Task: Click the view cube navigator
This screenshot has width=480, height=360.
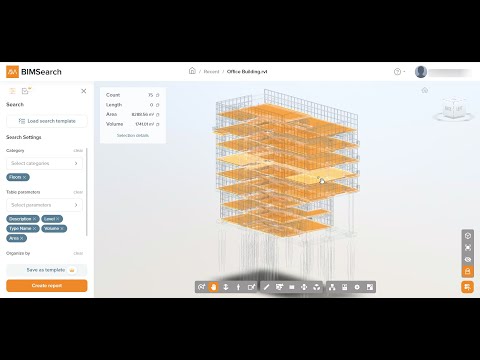Action: pyautogui.click(x=454, y=109)
